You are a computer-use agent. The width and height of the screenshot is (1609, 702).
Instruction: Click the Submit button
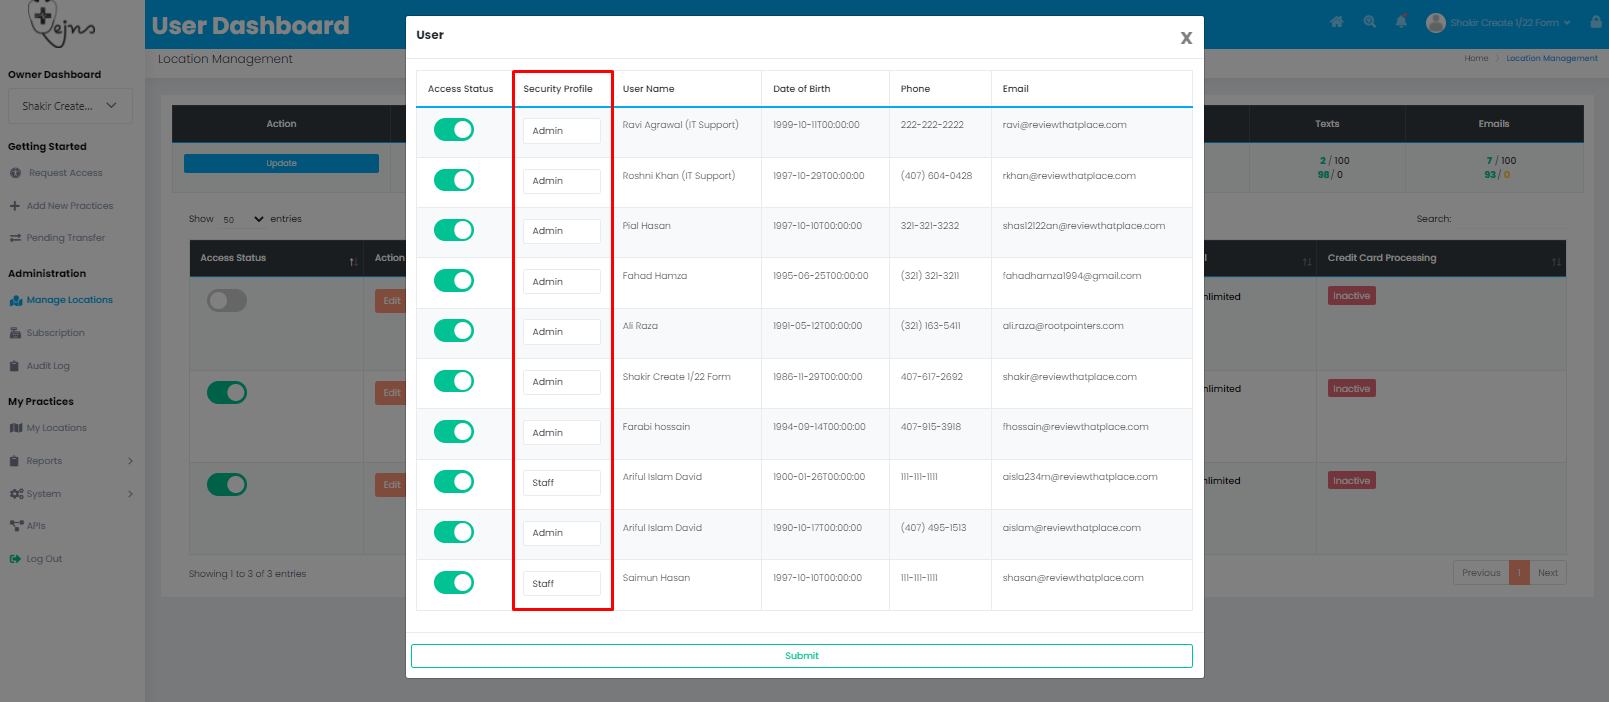[801, 656]
